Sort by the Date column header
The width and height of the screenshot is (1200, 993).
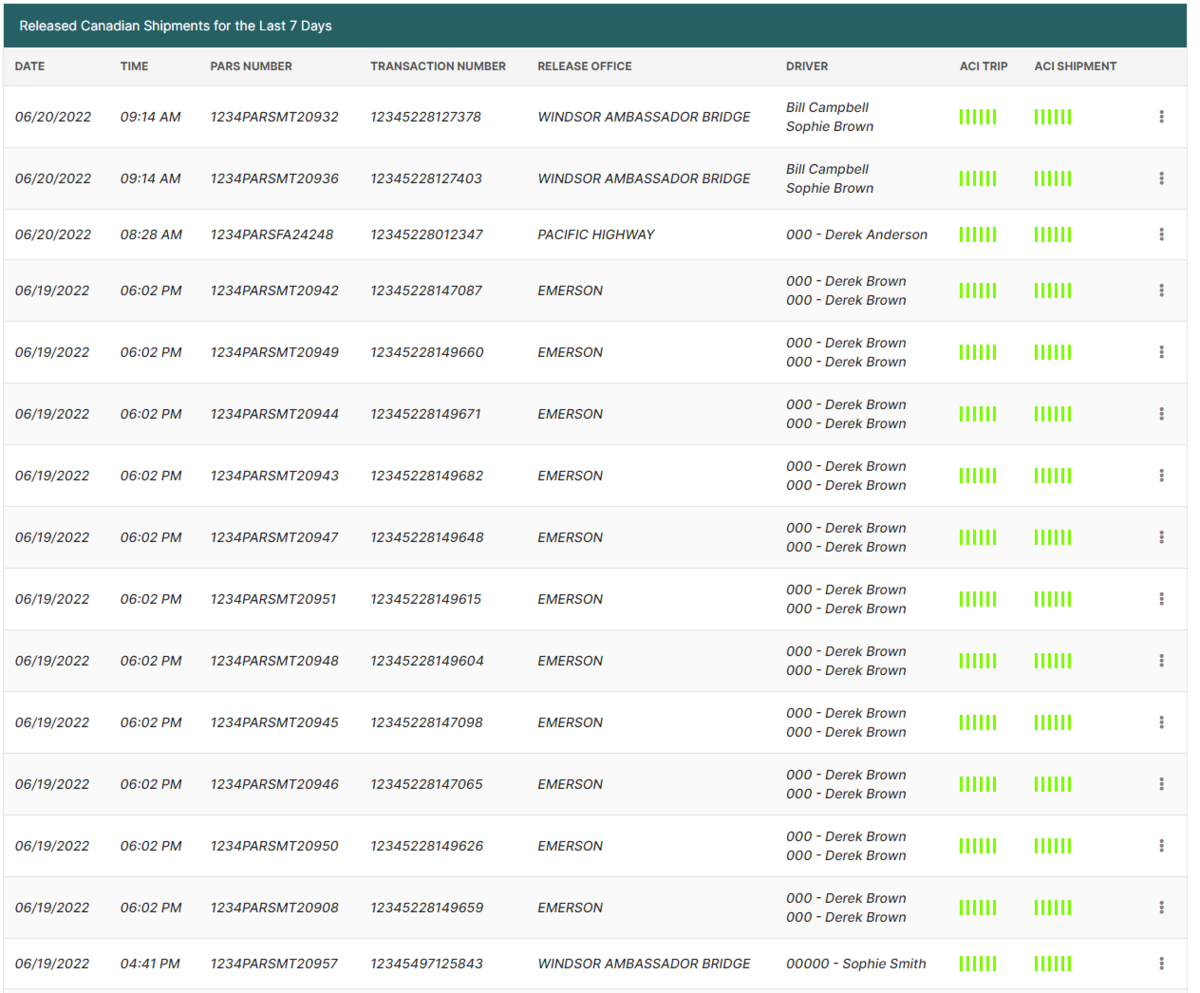tap(30, 67)
